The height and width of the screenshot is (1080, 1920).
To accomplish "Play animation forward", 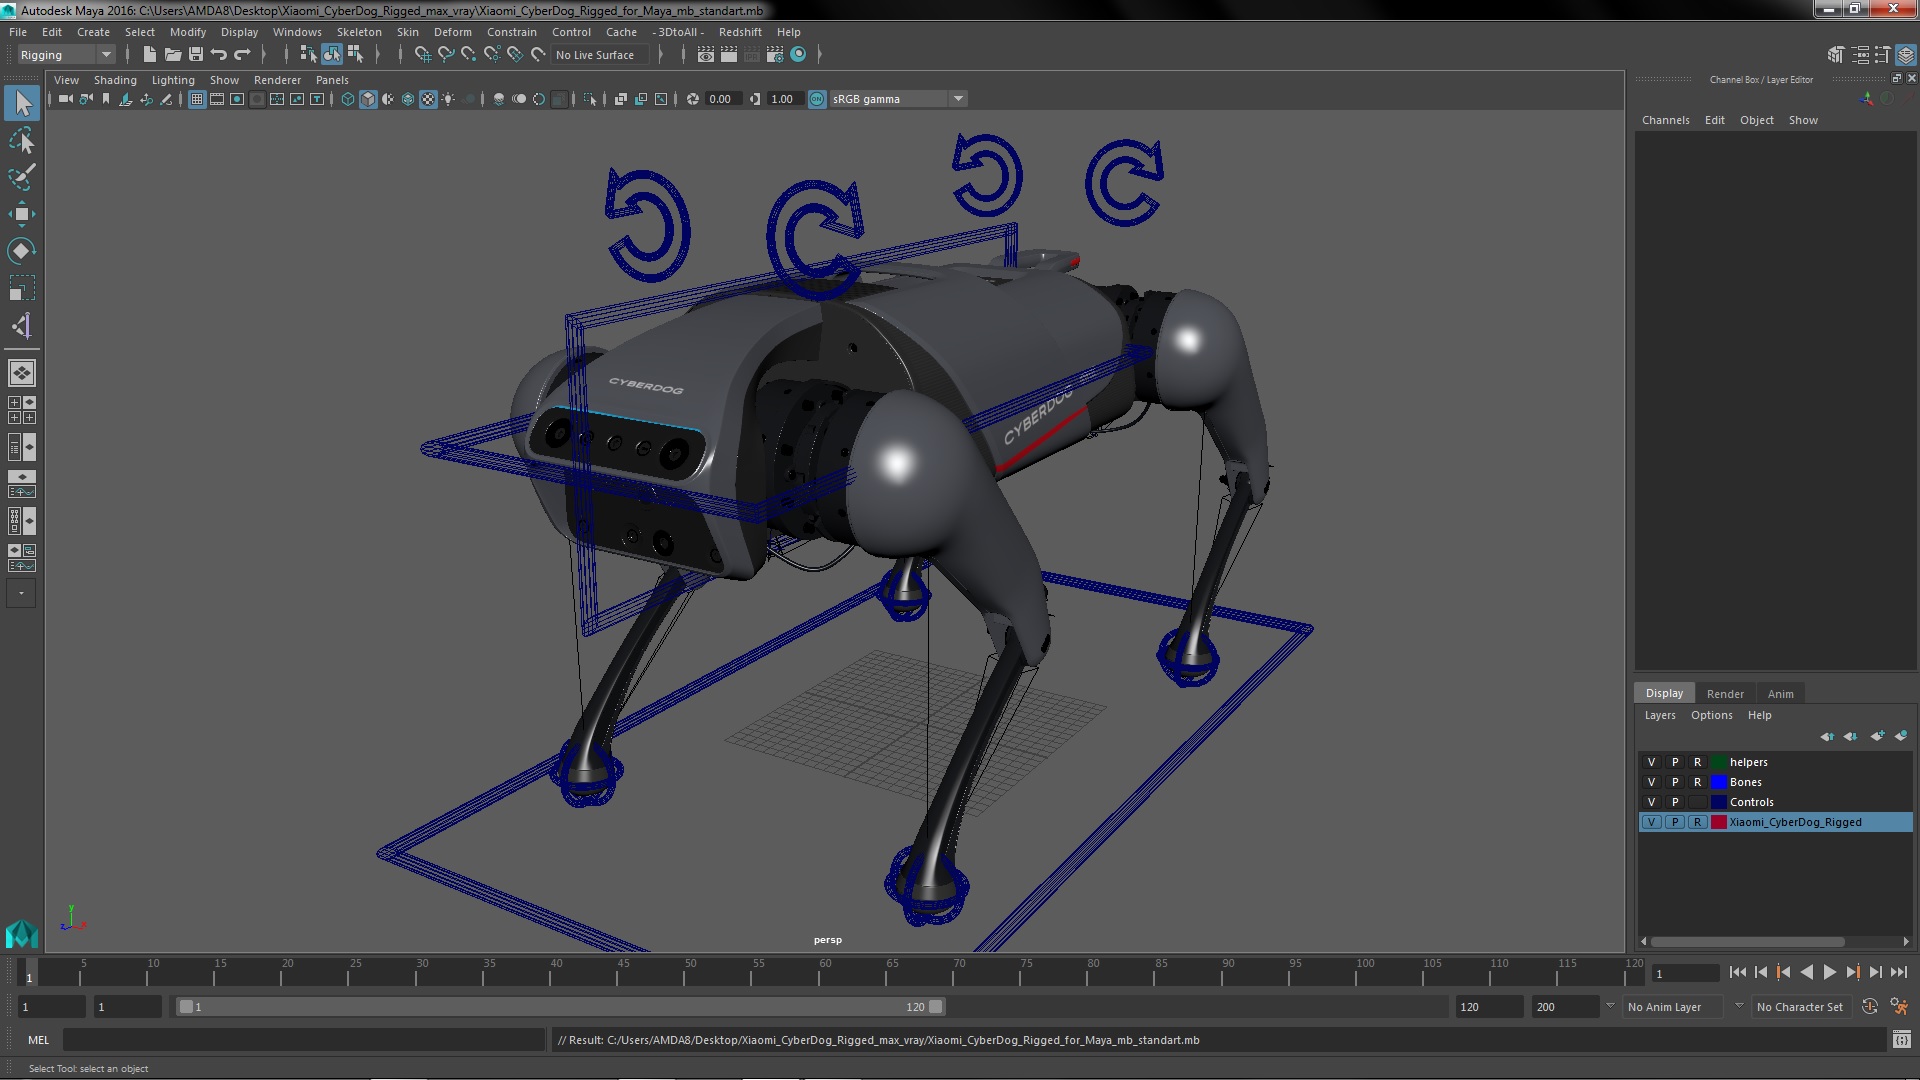I will pyautogui.click(x=1829, y=972).
